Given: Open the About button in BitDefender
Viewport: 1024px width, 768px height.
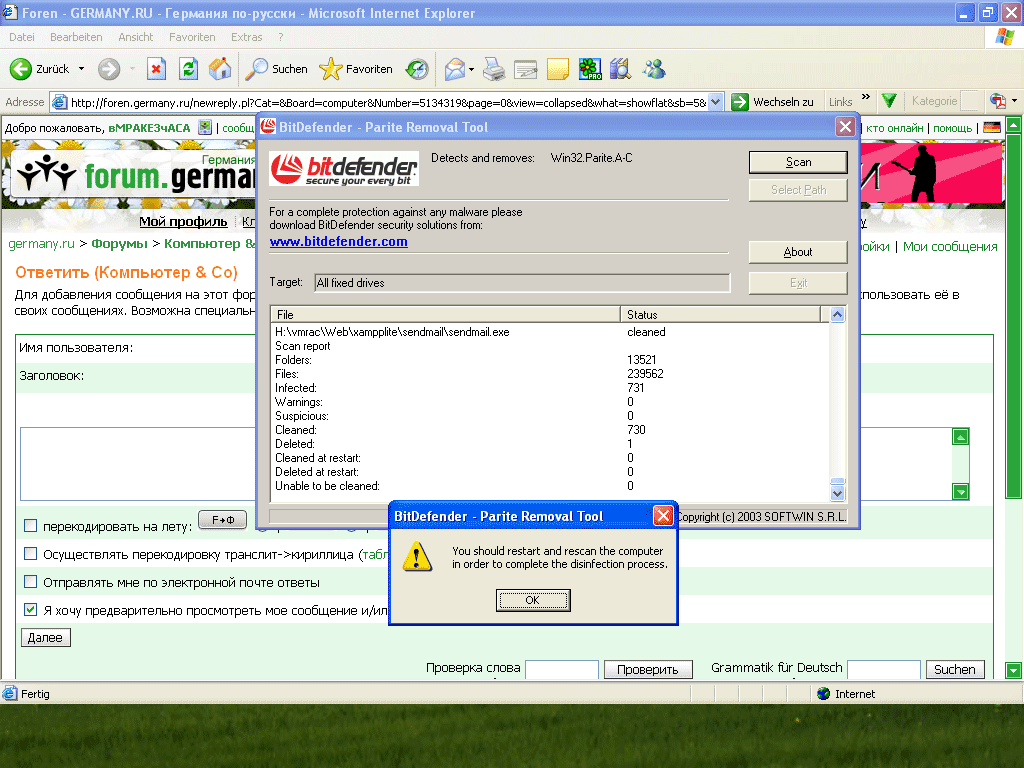Looking at the screenshot, I should 798,252.
